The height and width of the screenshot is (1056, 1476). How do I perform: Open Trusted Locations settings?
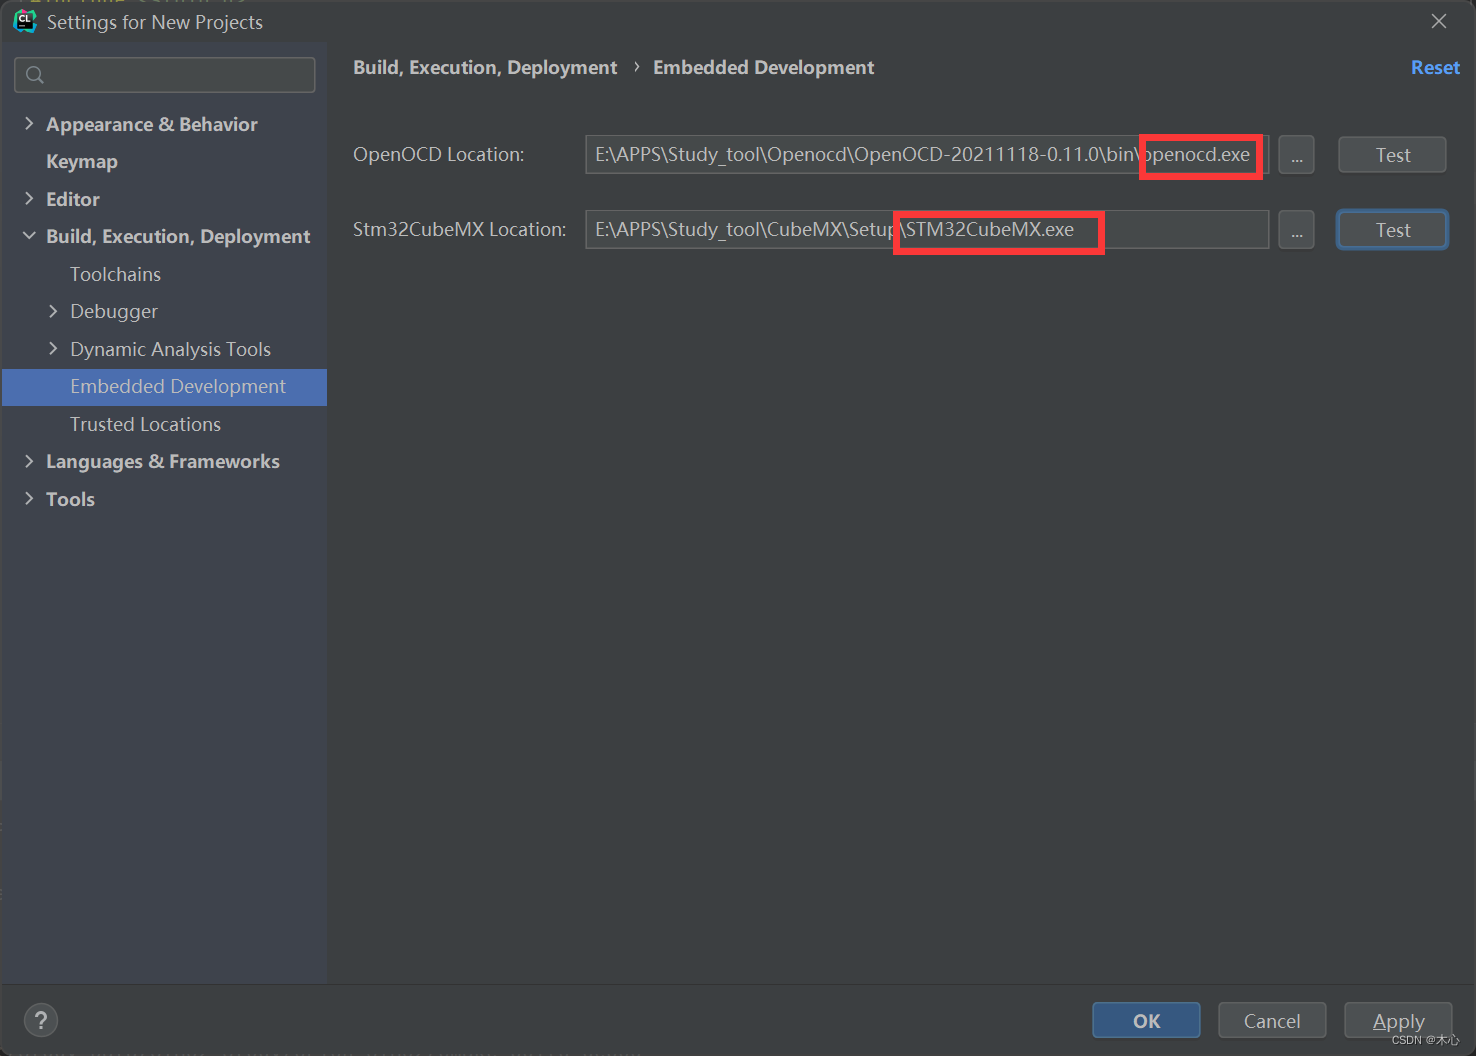click(145, 424)
